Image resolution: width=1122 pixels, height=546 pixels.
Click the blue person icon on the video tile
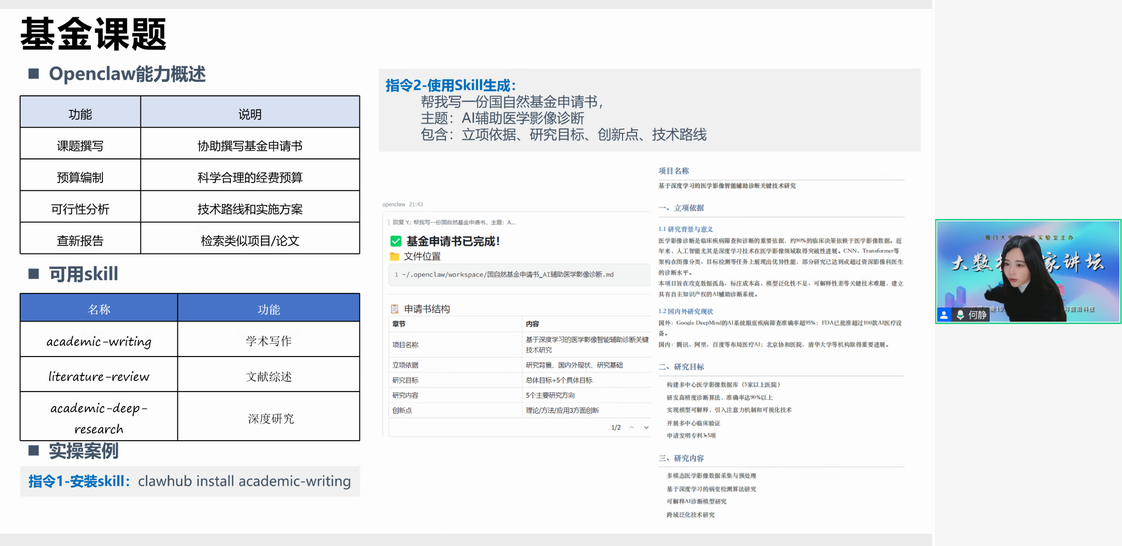tap(944, 314)
